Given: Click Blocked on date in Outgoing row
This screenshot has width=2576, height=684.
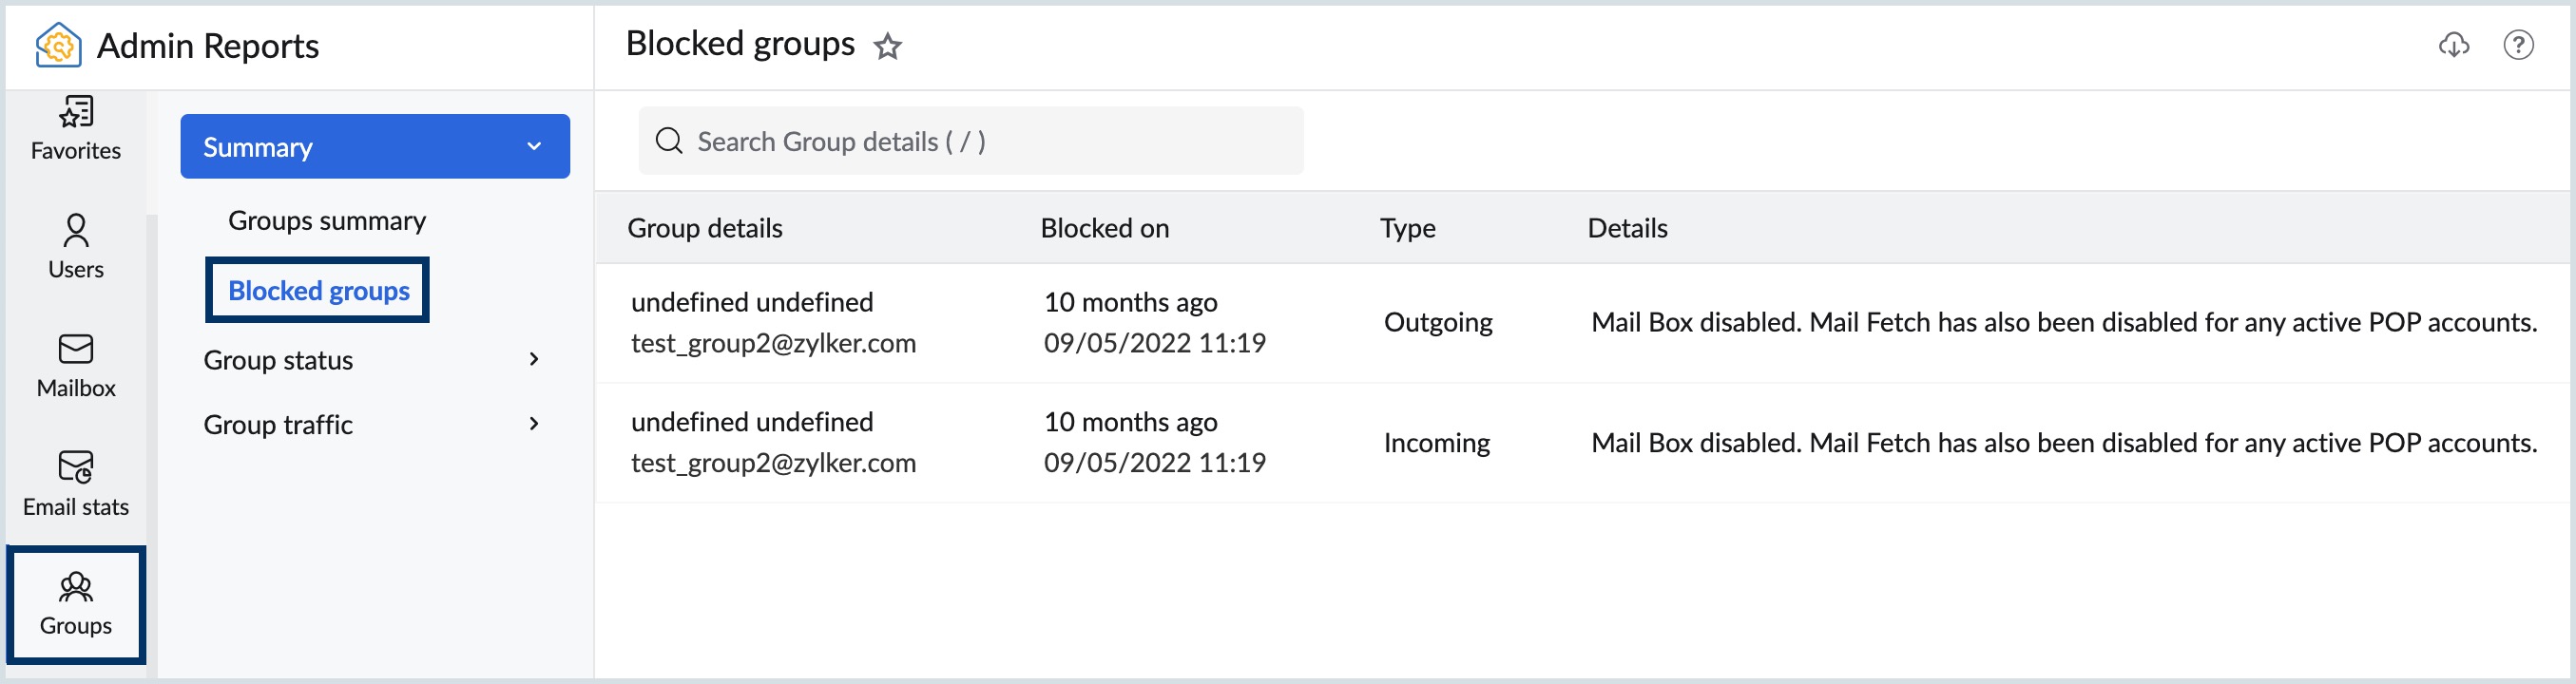Looking at the screenshot, I should pyautogui.click(x=1154, y=343).
